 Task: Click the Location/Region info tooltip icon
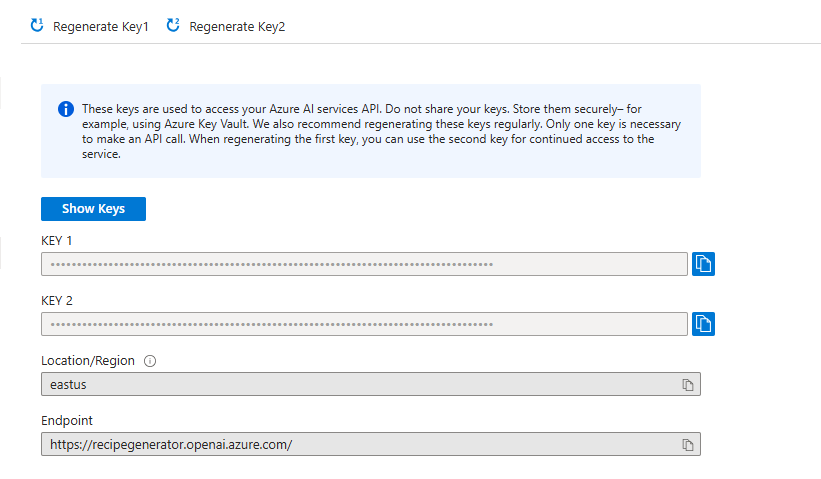pos(150,361)
